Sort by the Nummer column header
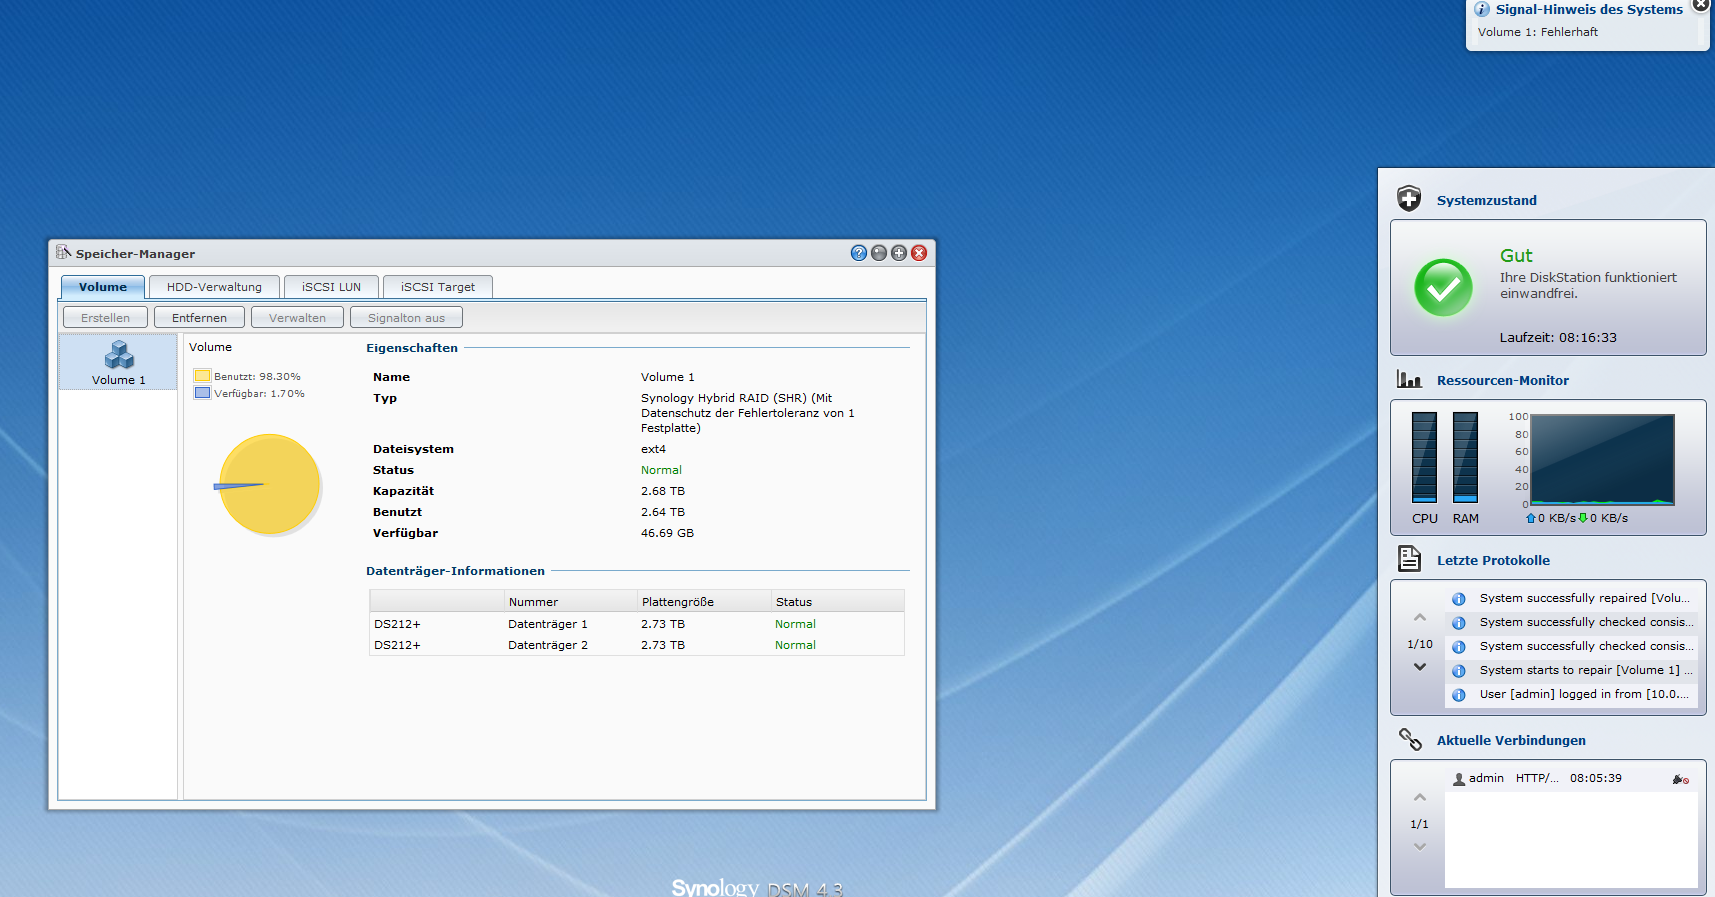 [x=571, y=601]
